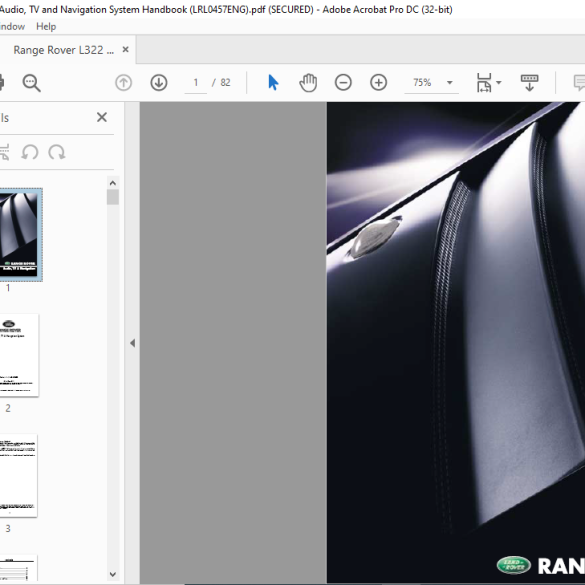Click the thumbnails scrollbar down arrow

pyautogui.click(x=113, y=574)
